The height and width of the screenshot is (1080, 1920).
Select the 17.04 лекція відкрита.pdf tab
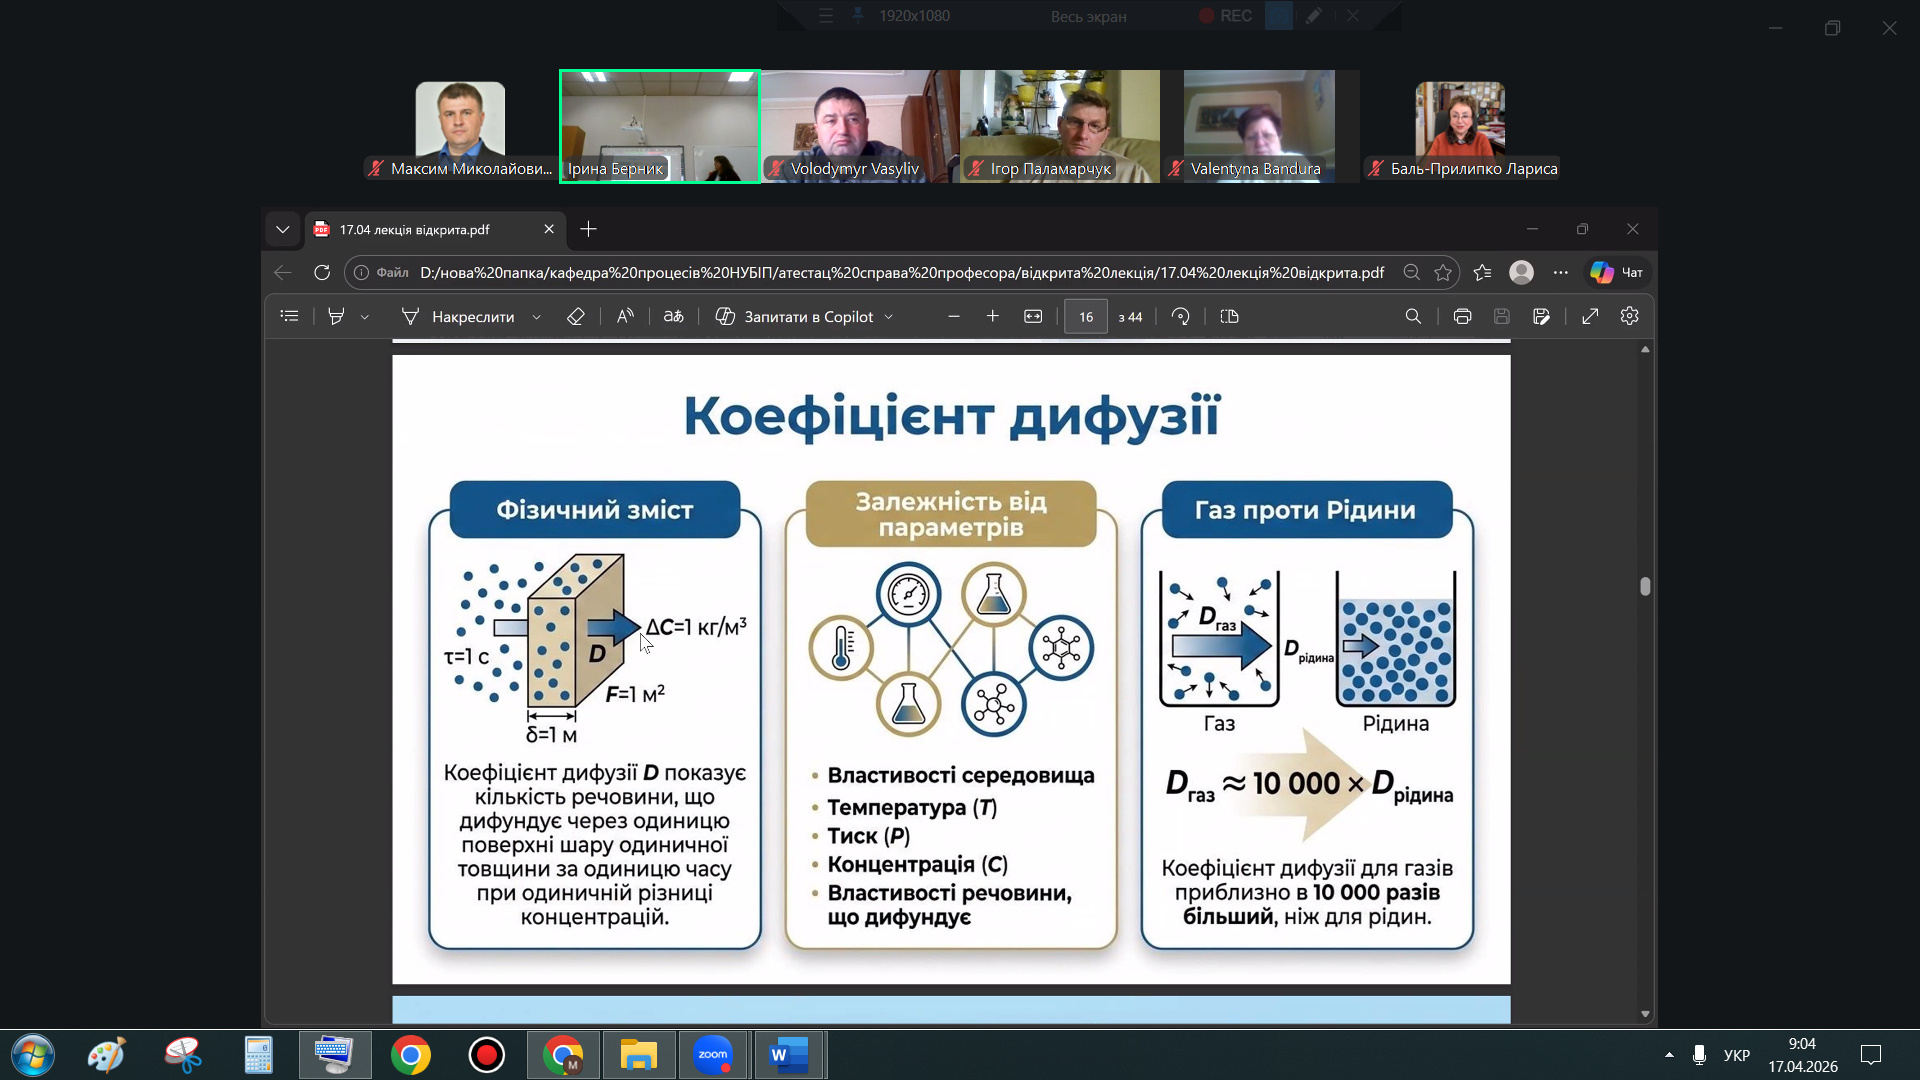[415, 229]
